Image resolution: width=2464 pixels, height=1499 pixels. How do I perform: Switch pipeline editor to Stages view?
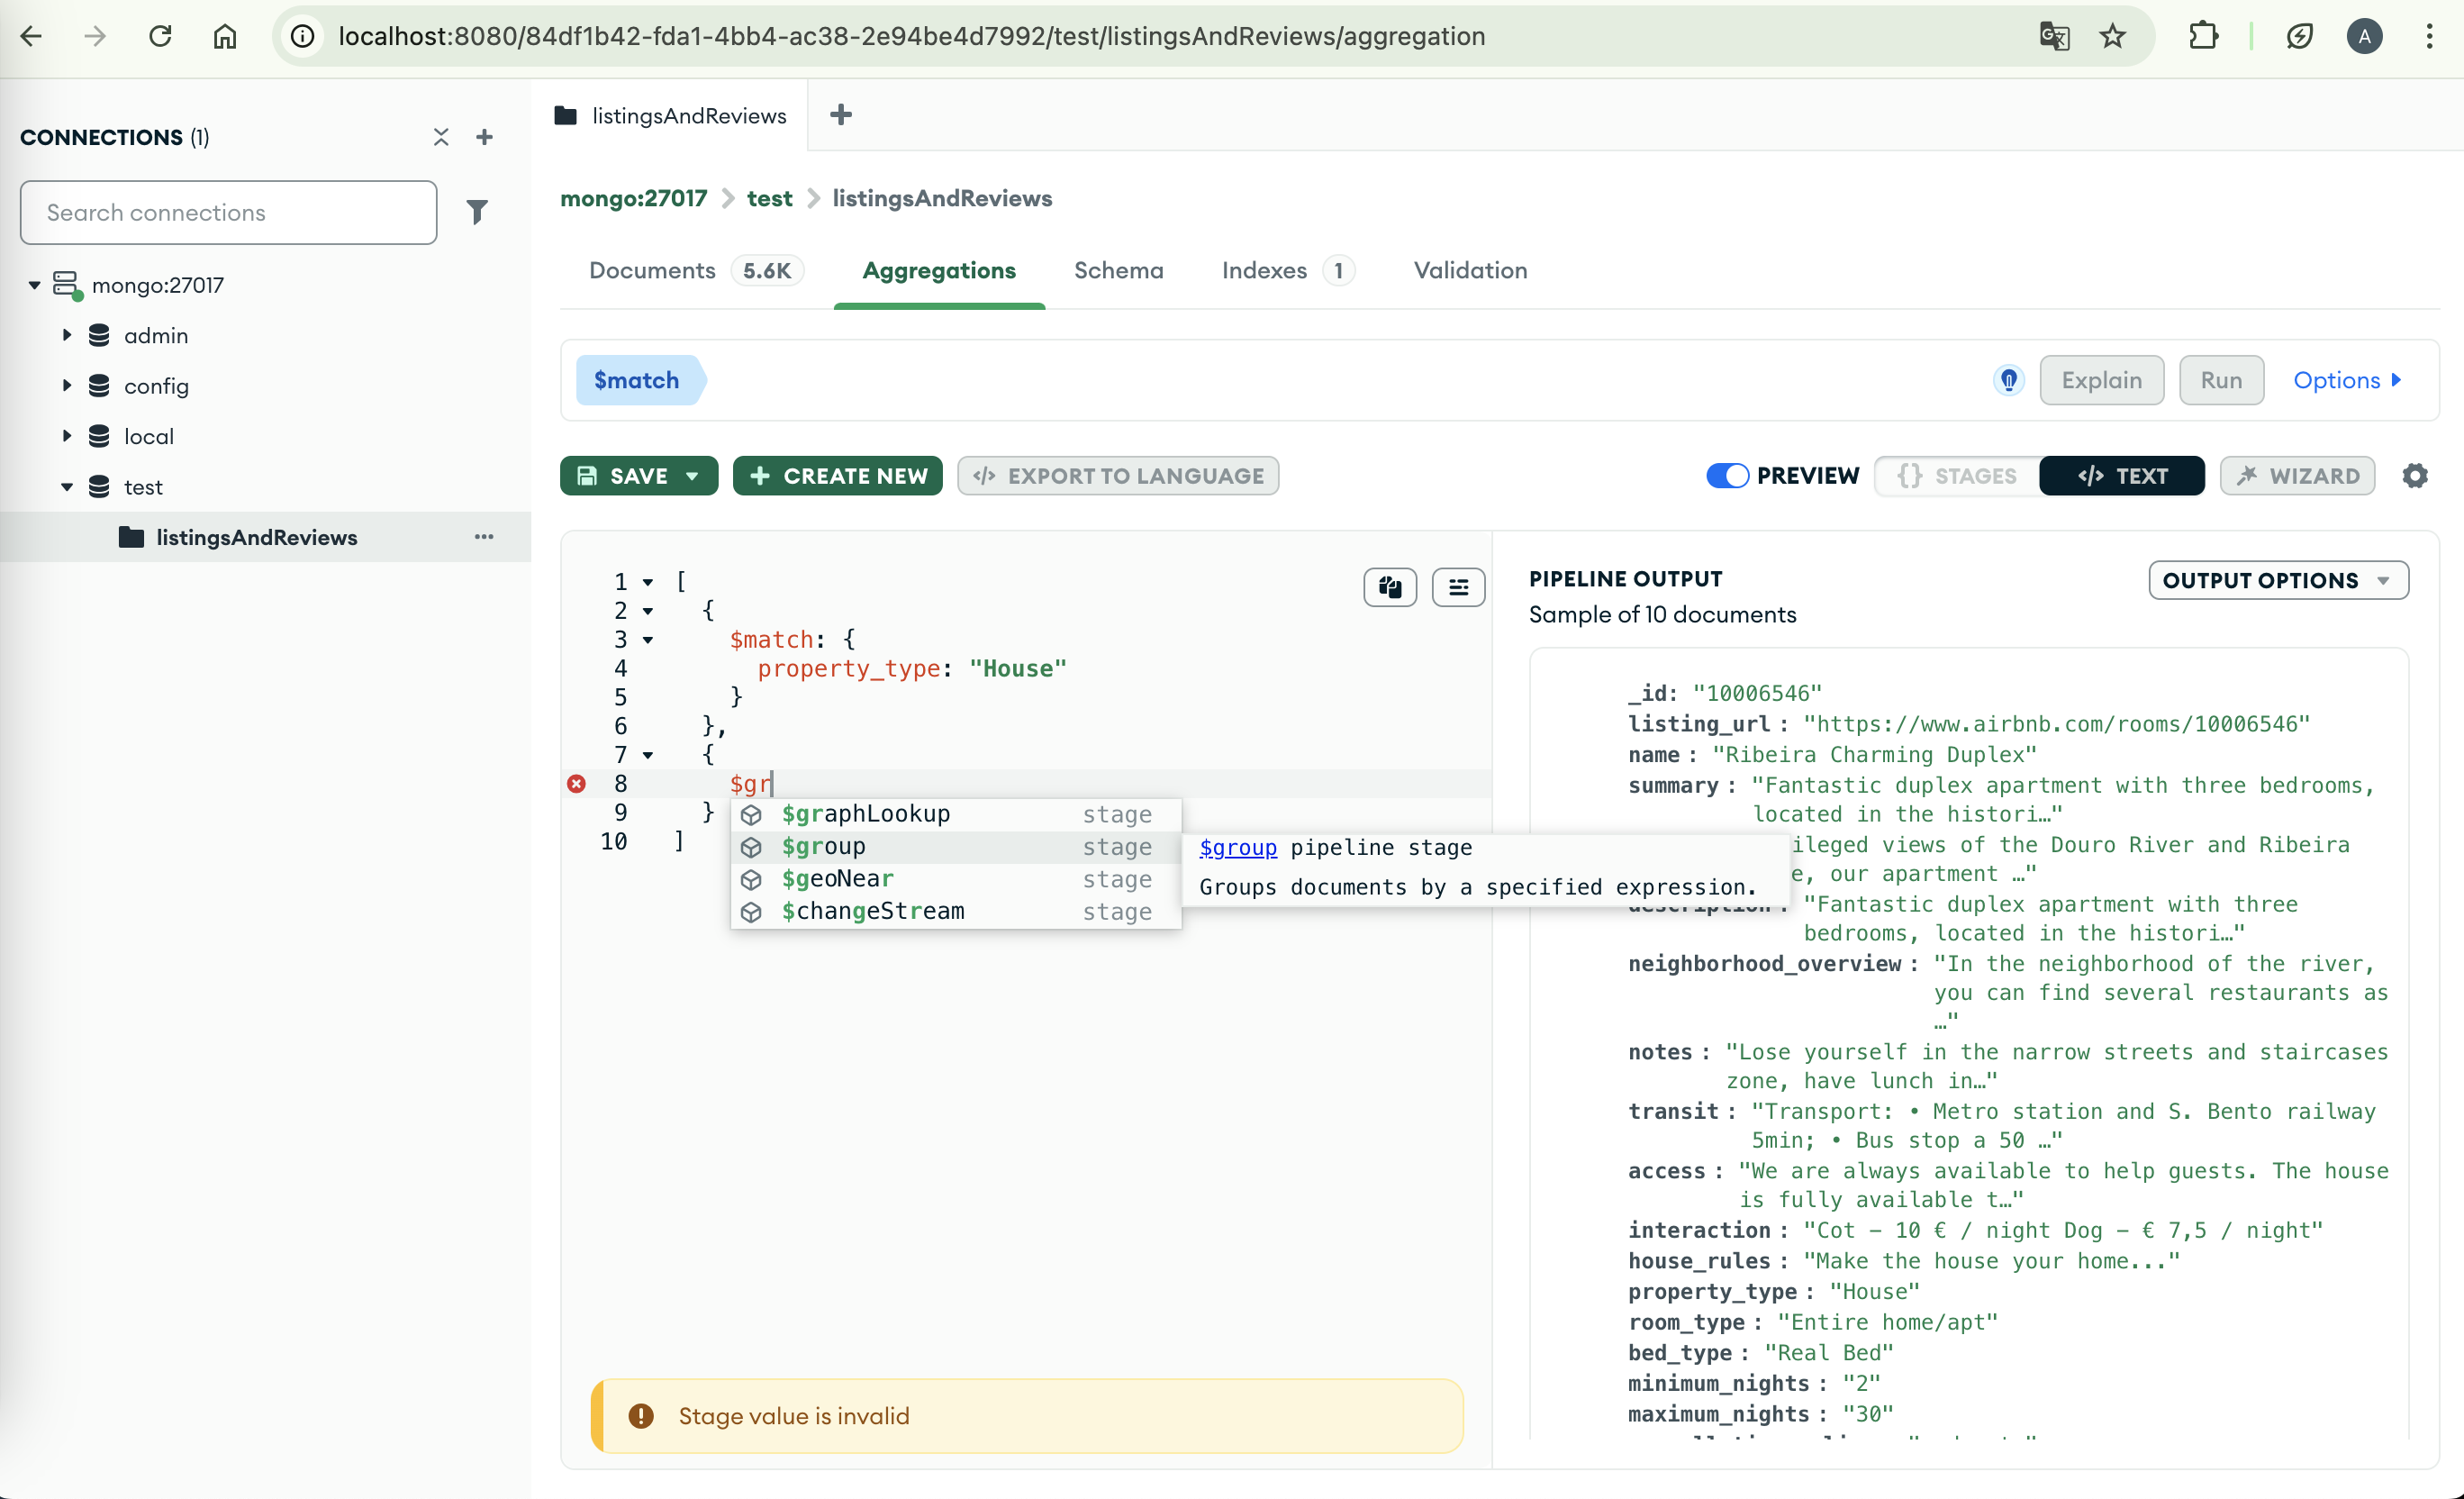coord(1956,476)
